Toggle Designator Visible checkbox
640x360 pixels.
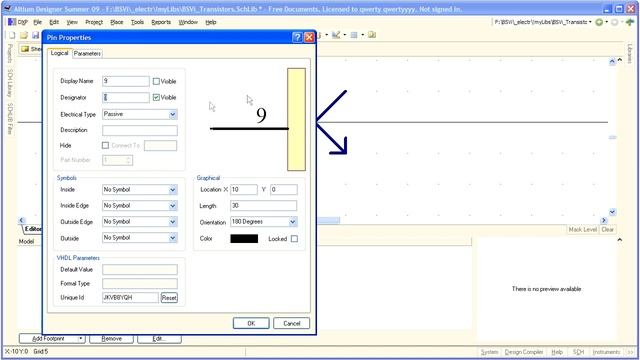point(156,98)
